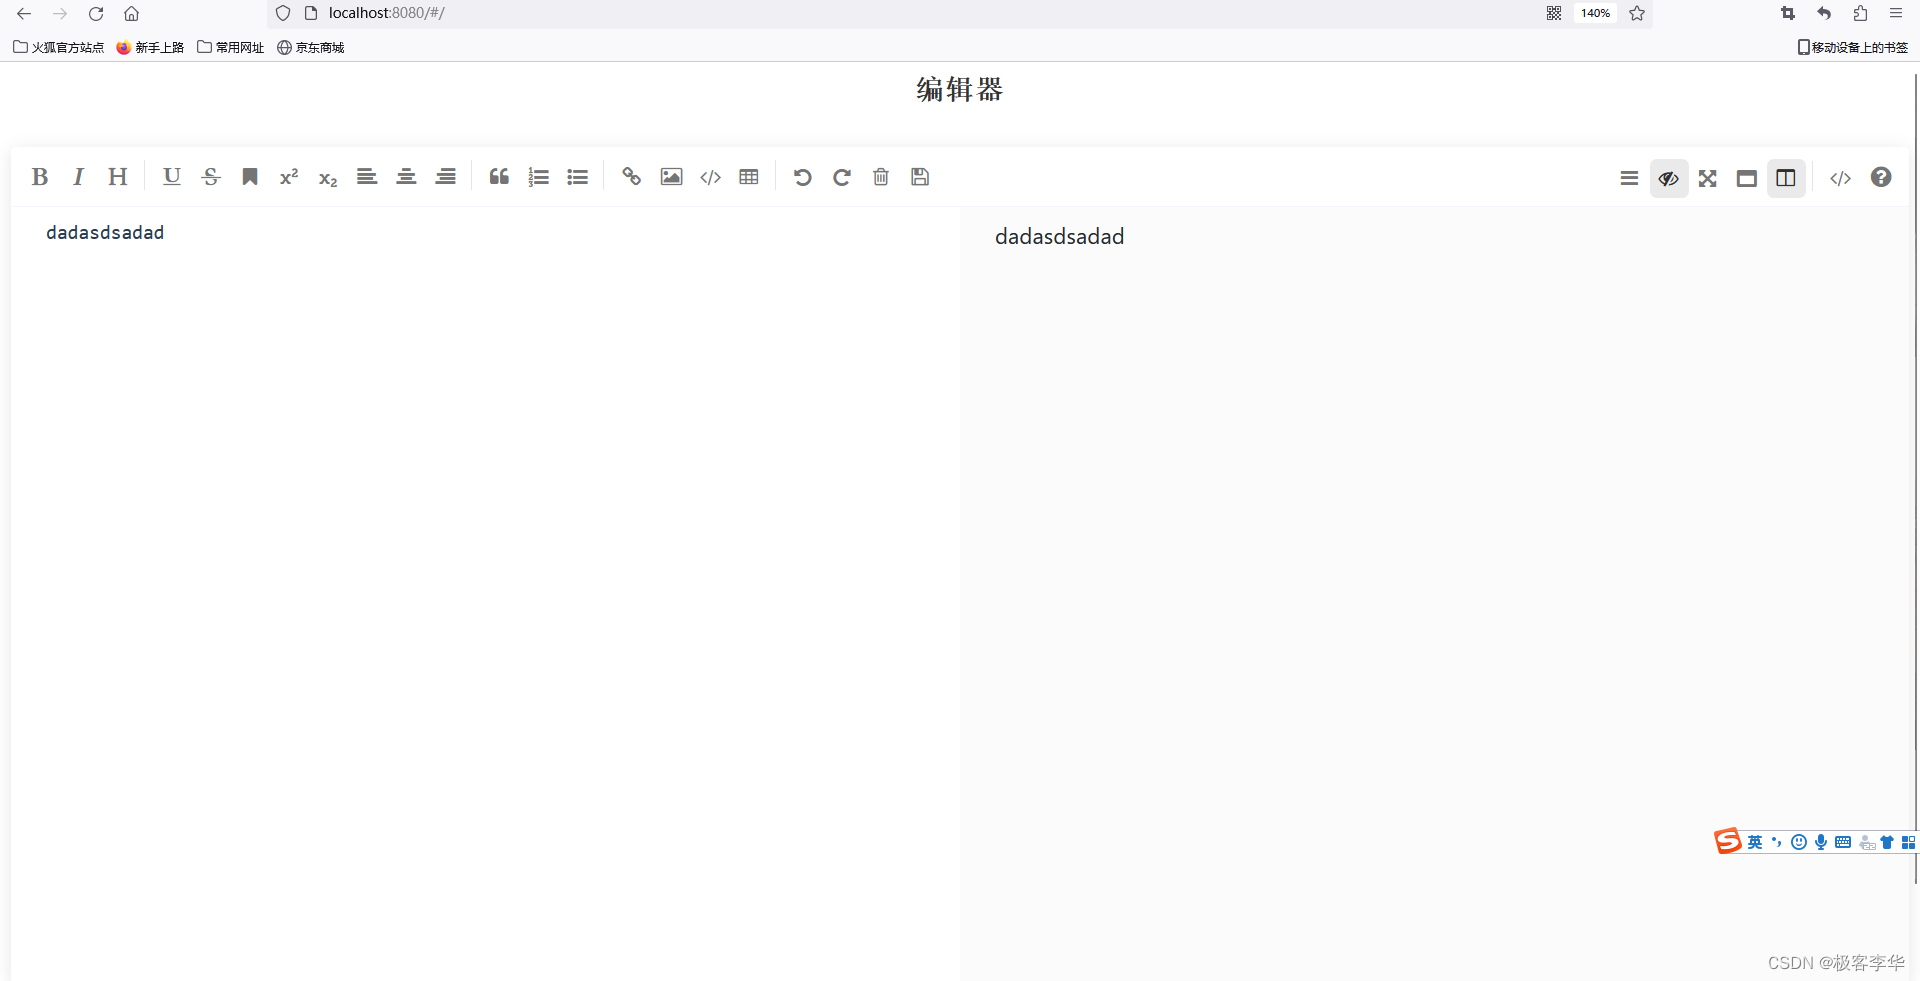Image resolution: width=1920 pixels, height=981 pixels.
Task: Toggle fullscreen editing mode
Action: pos(1707,178)
